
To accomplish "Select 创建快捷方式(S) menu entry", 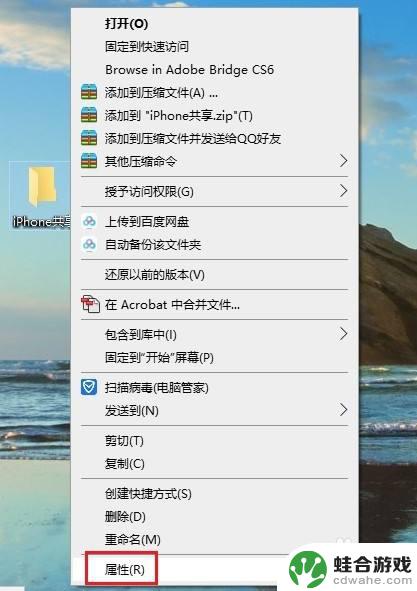I will [148, 494].
